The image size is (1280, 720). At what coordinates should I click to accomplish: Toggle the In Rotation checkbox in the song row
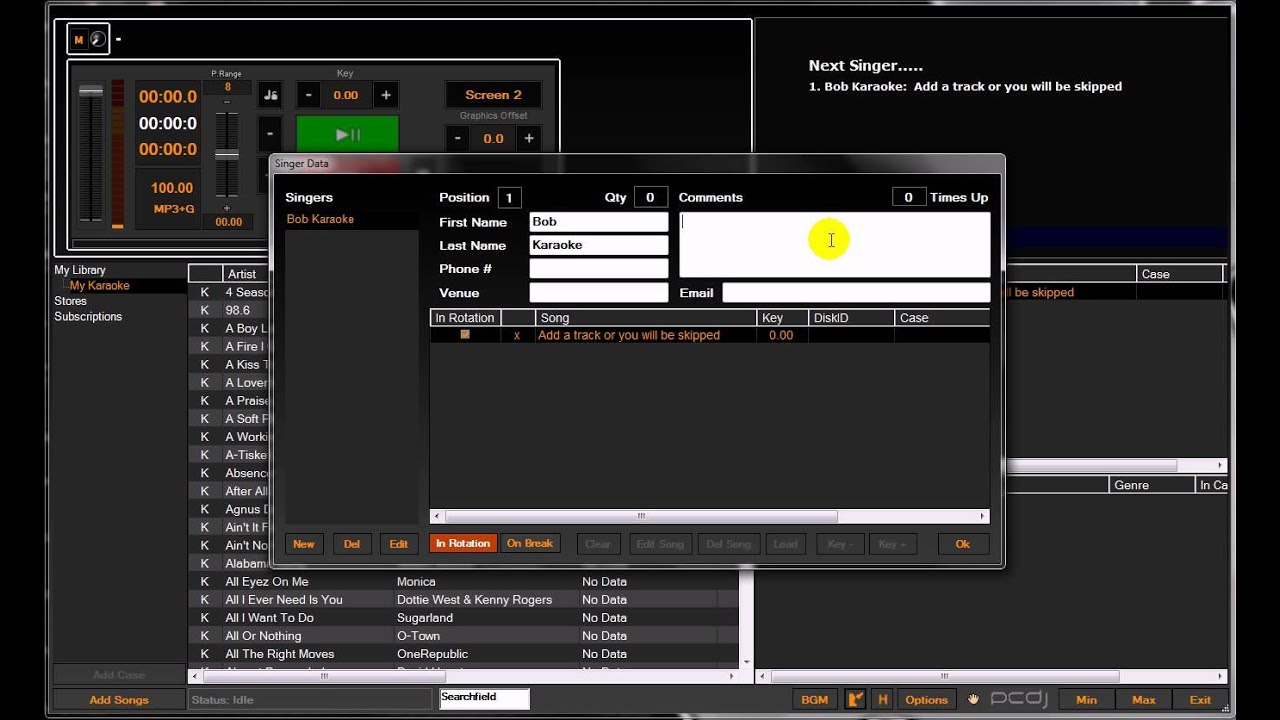(465, 335)
